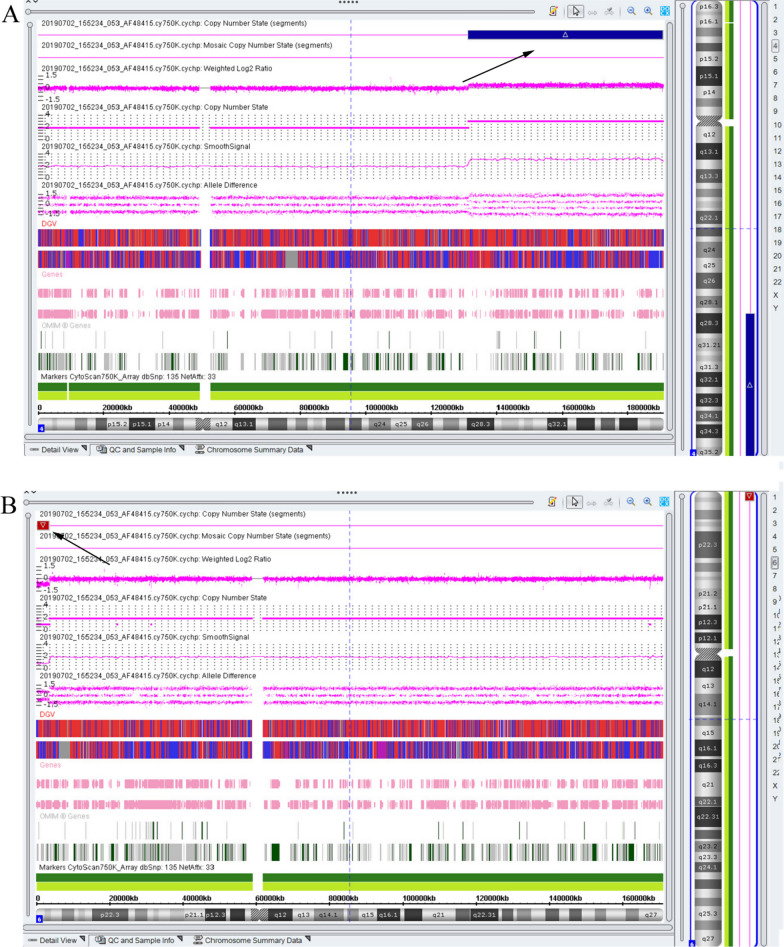The image size is (784, 947).
Task: Click the zoom out magnifier in top panel
Action: [632, 11]
